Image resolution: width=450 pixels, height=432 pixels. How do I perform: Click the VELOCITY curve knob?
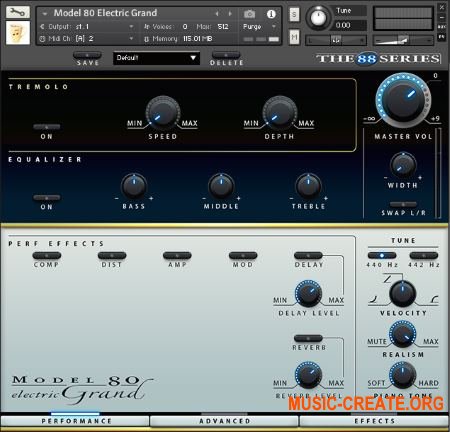pyautogui.click(x=403, y=294)
